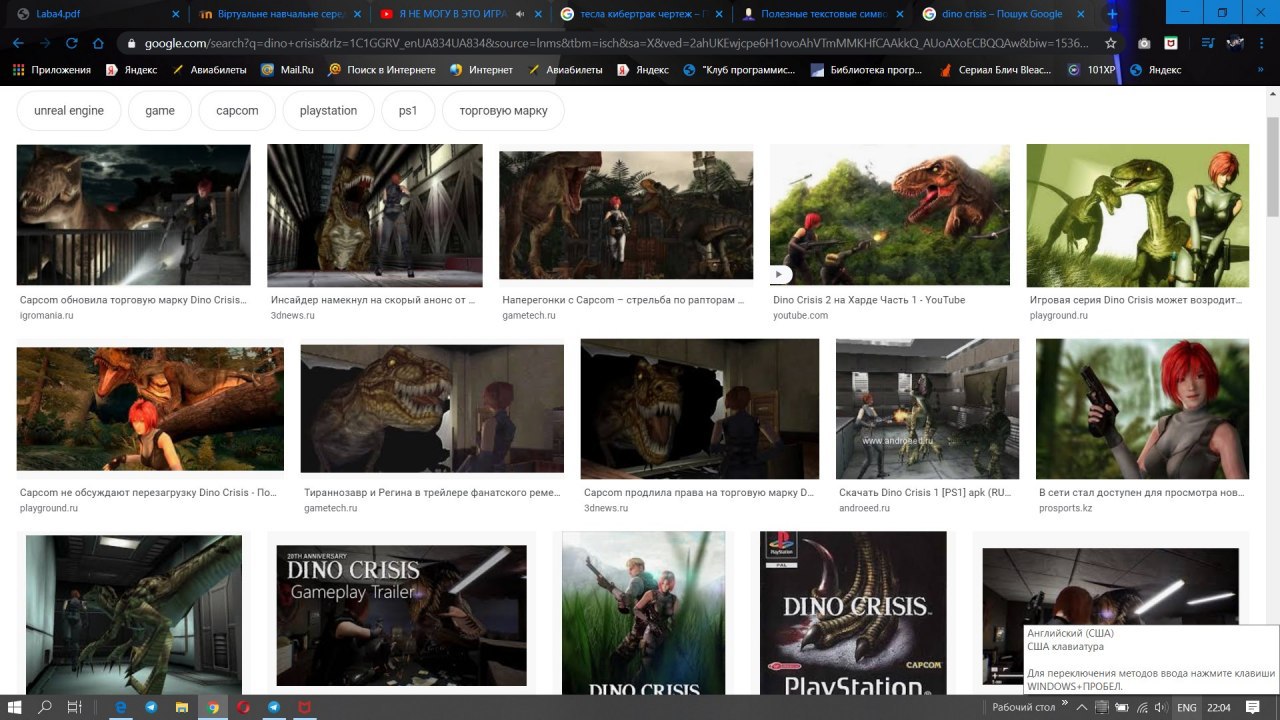Click the system clock 22:04
The image size is (1280, 720).
coord(1219,707)
